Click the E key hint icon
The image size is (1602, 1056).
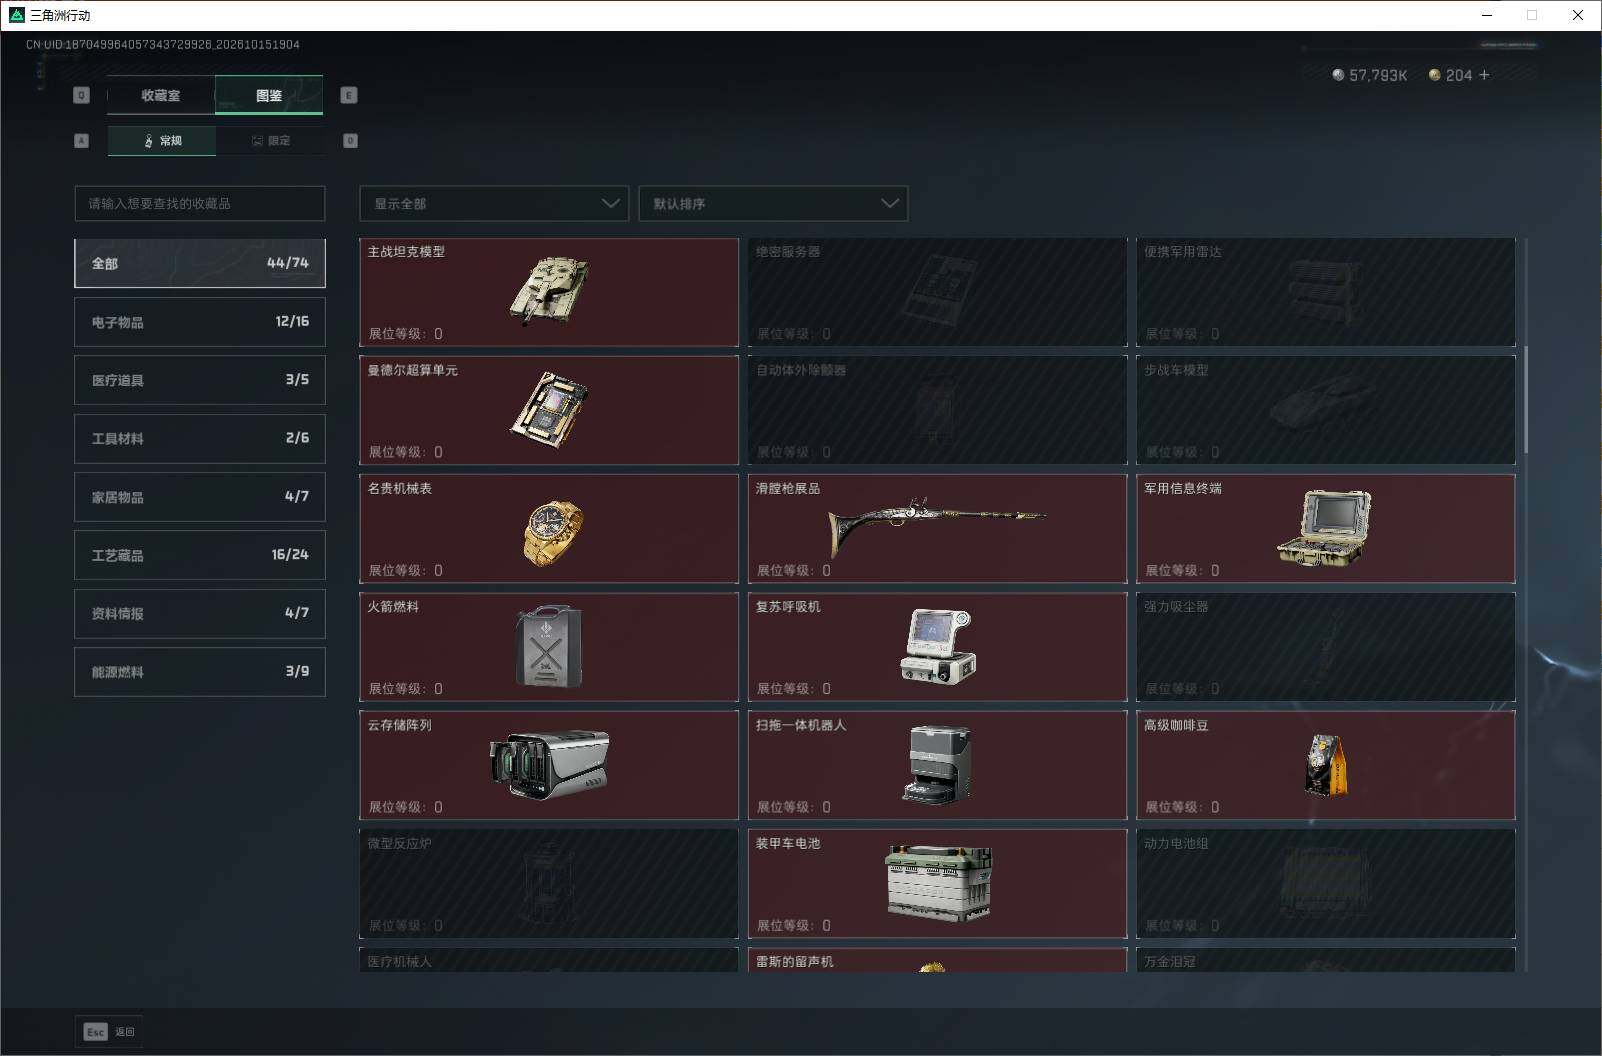349,95
